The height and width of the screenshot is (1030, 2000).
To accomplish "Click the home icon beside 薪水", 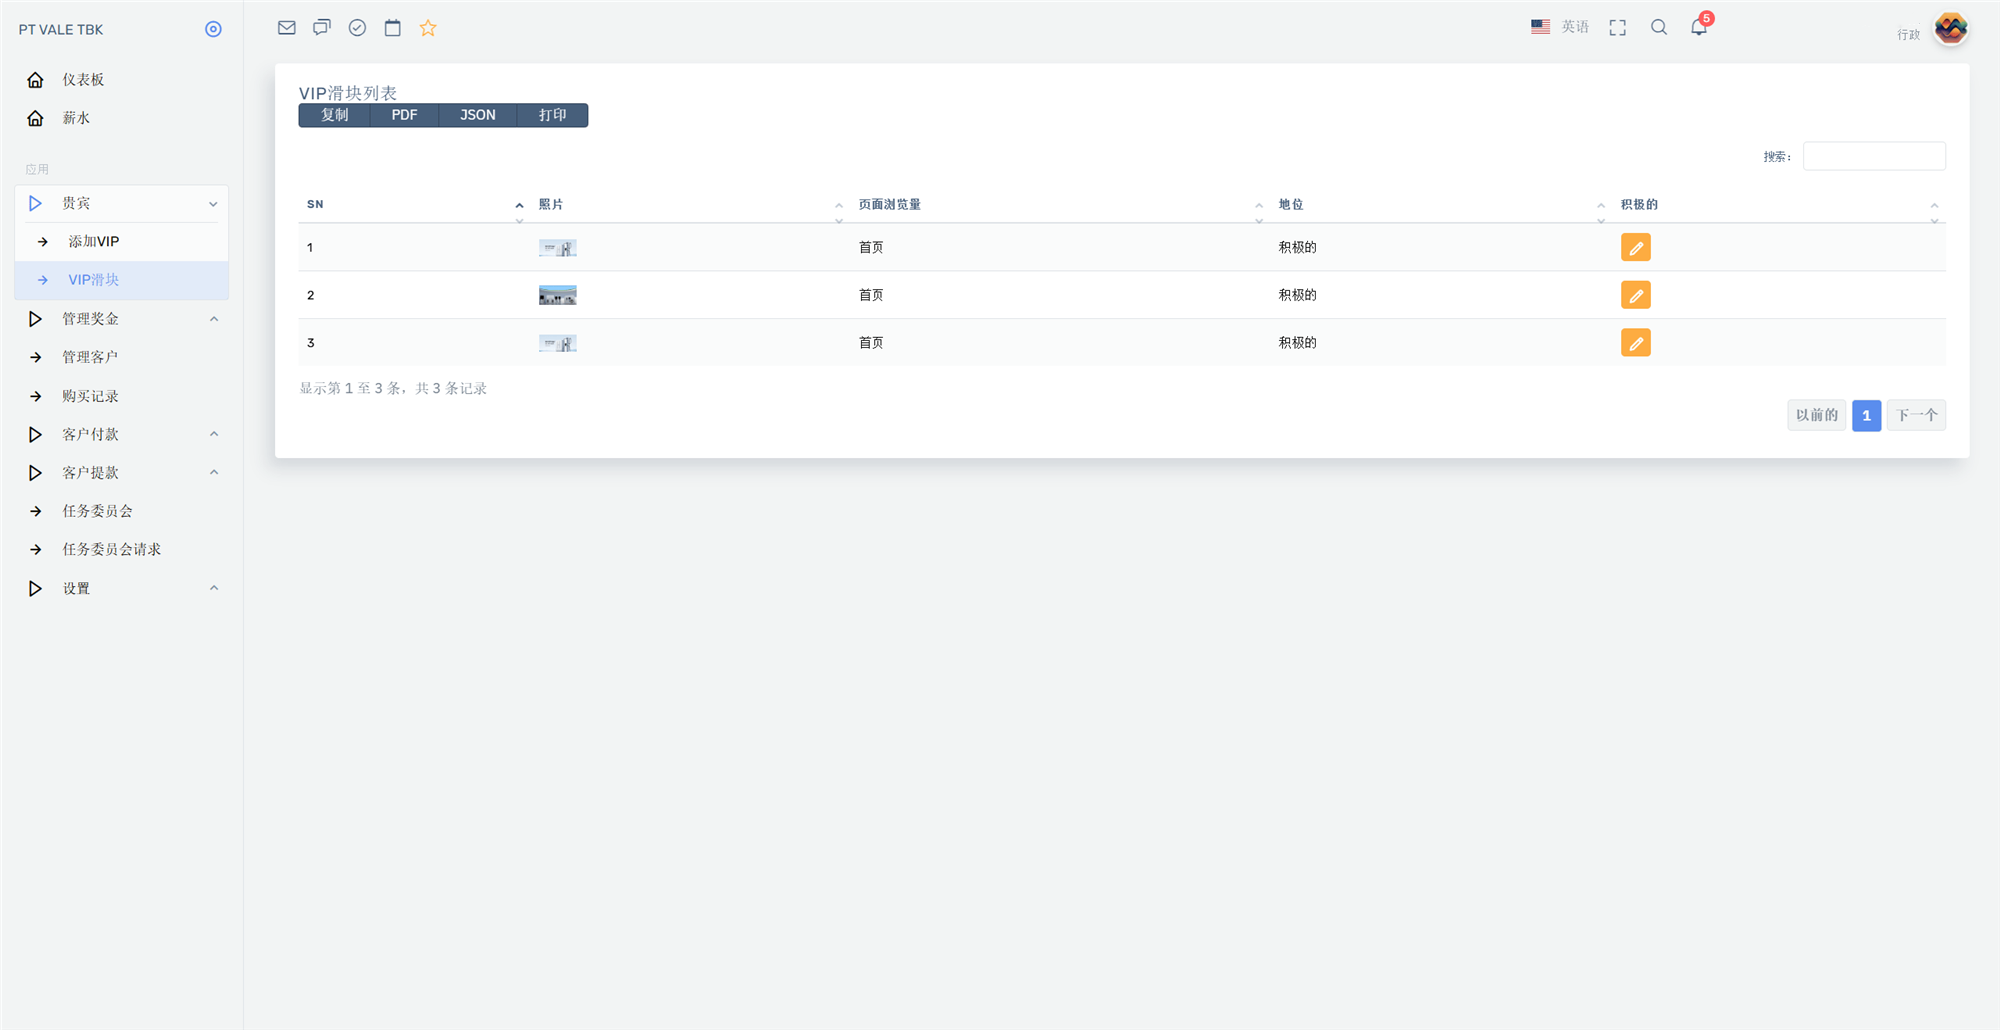I will tap(36, 118).
